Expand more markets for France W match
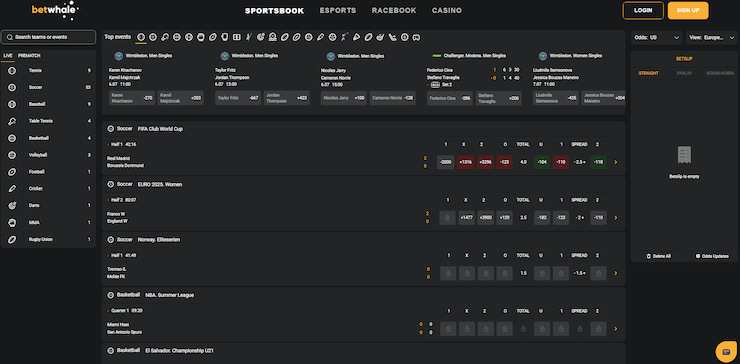Image resolution: width=740 pixels, height=364 pixels. [615, 218]
